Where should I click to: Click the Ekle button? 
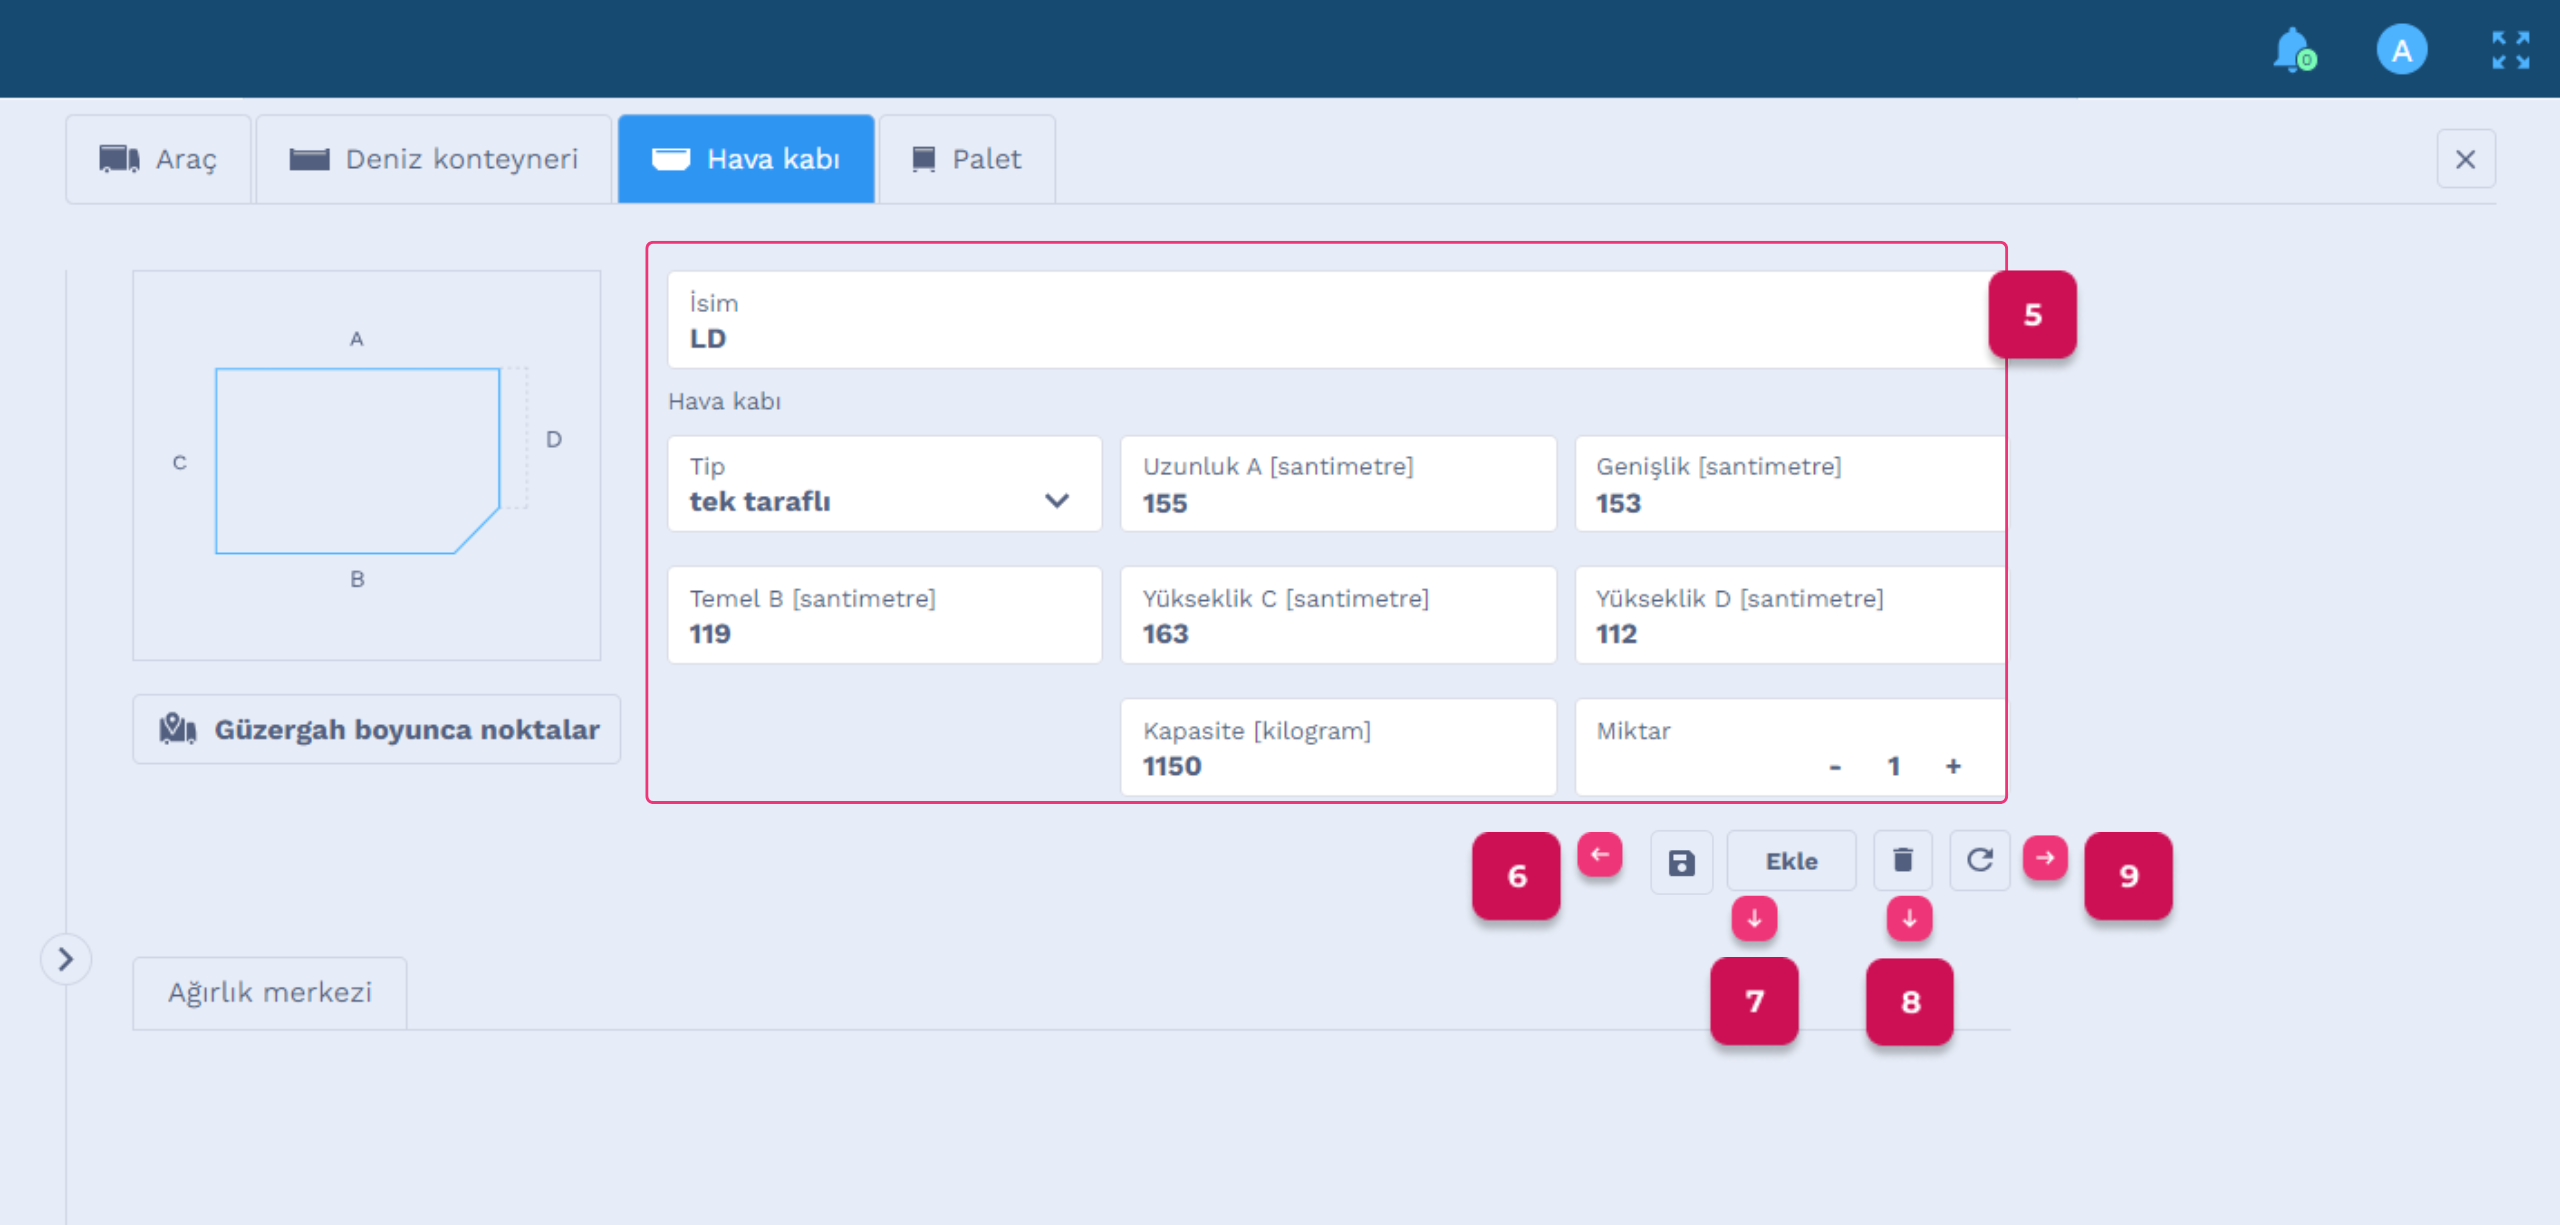click(x=1791, y=861)
